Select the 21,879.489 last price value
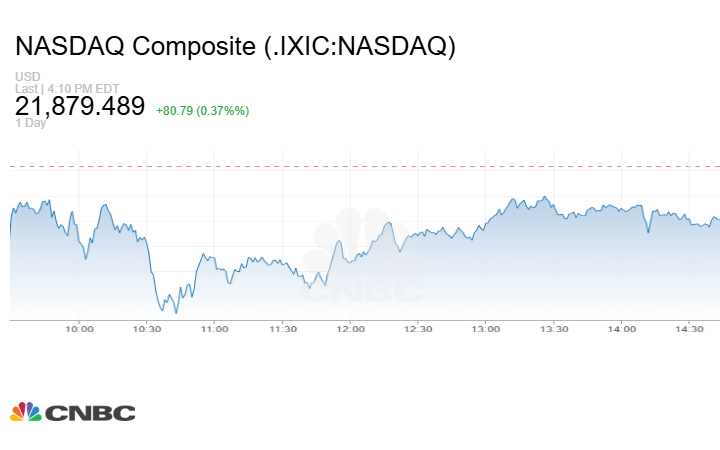 [80, 106]
